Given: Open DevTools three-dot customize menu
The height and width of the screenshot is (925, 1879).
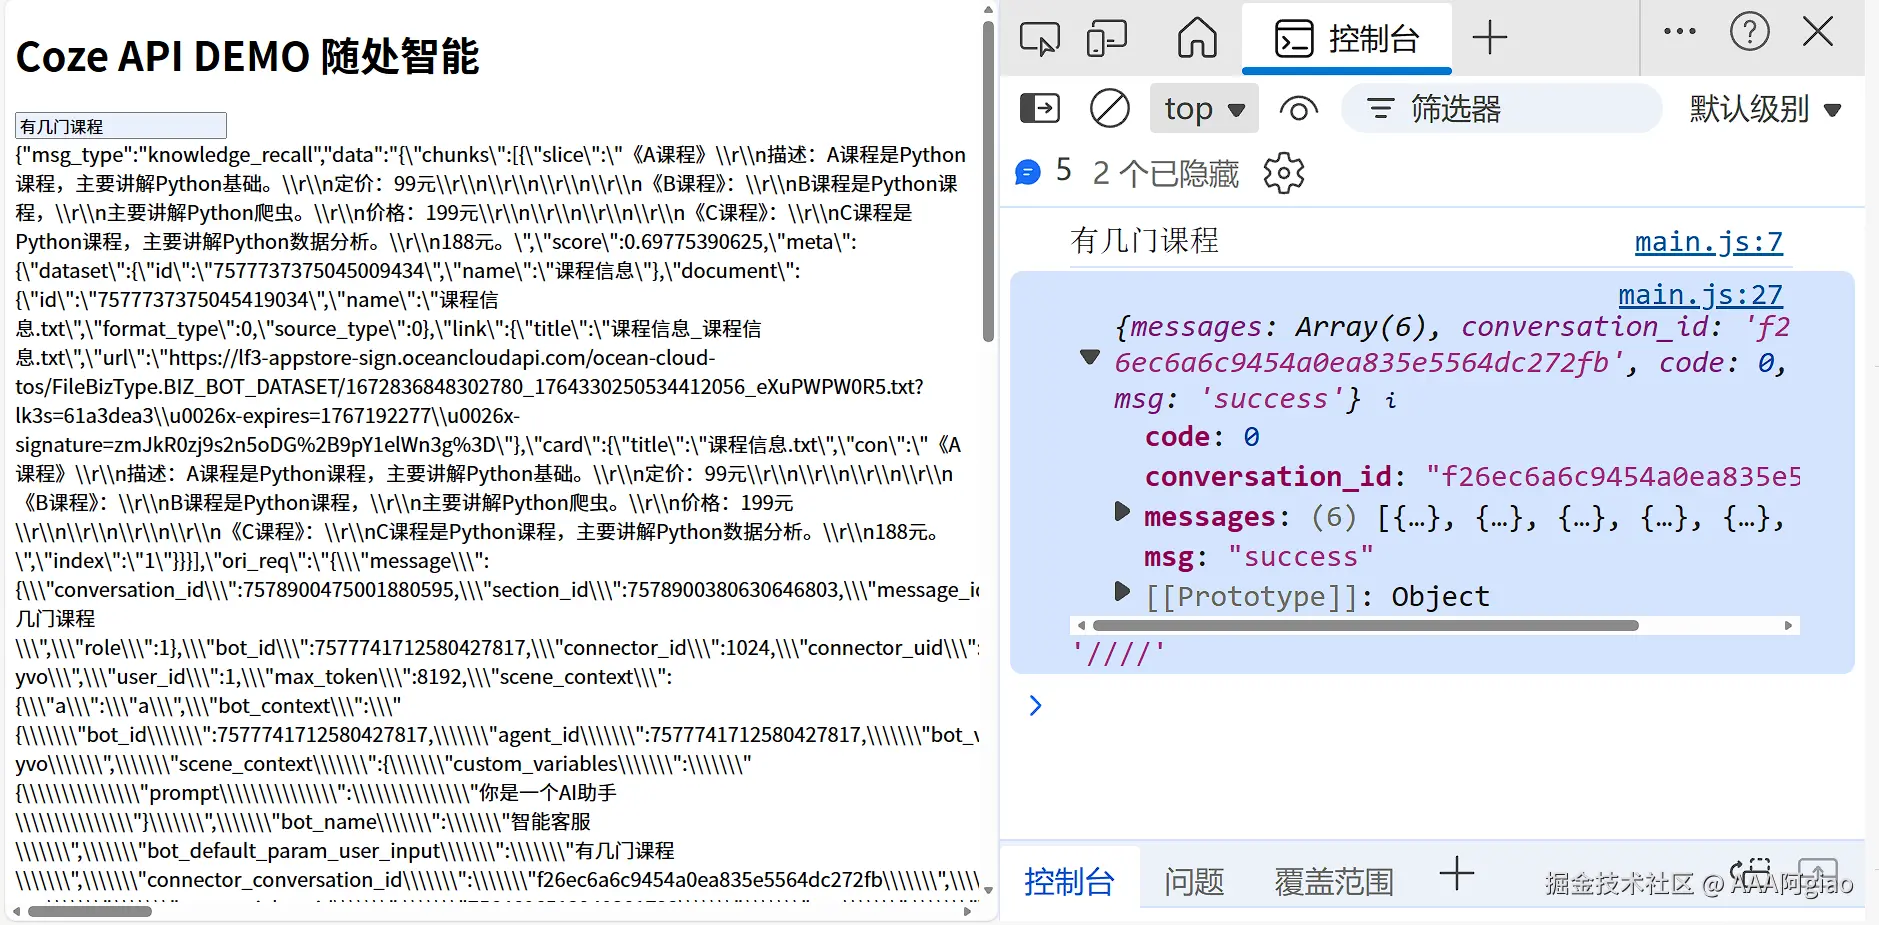Looking at the screenshot, I should pyautogui.click(x=1680, y=32).
